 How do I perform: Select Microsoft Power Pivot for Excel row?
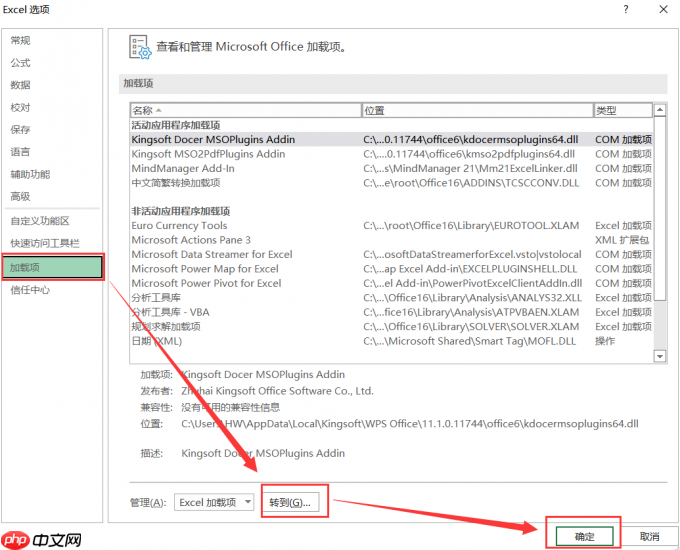(391, 283)
